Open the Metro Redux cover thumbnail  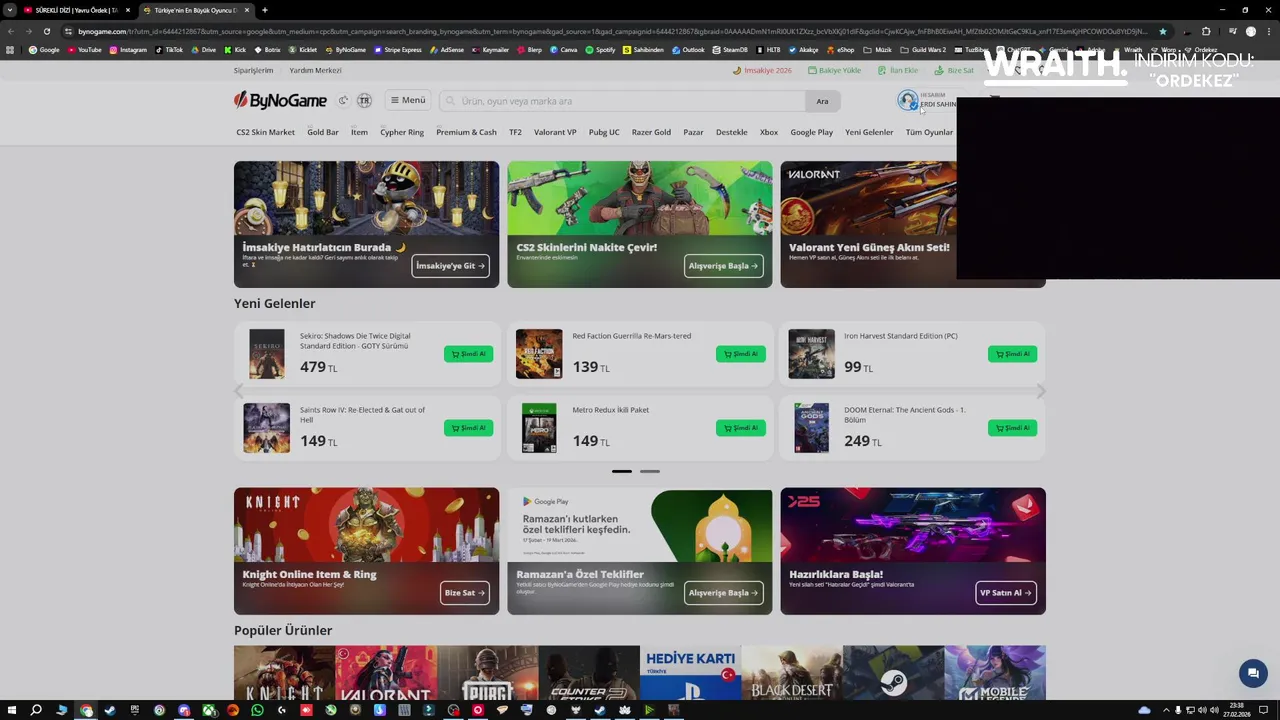click(x=539, y=428)
